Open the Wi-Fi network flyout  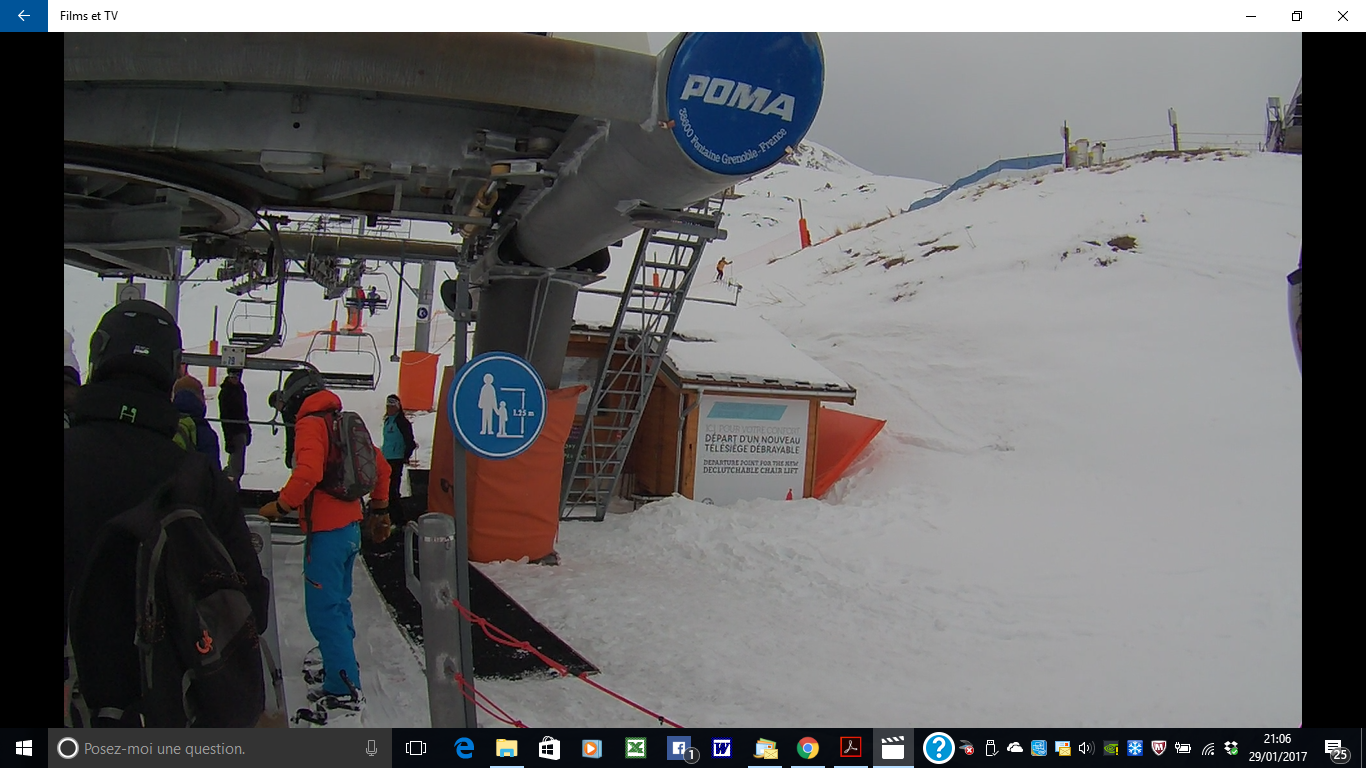tap(1208, 748)
